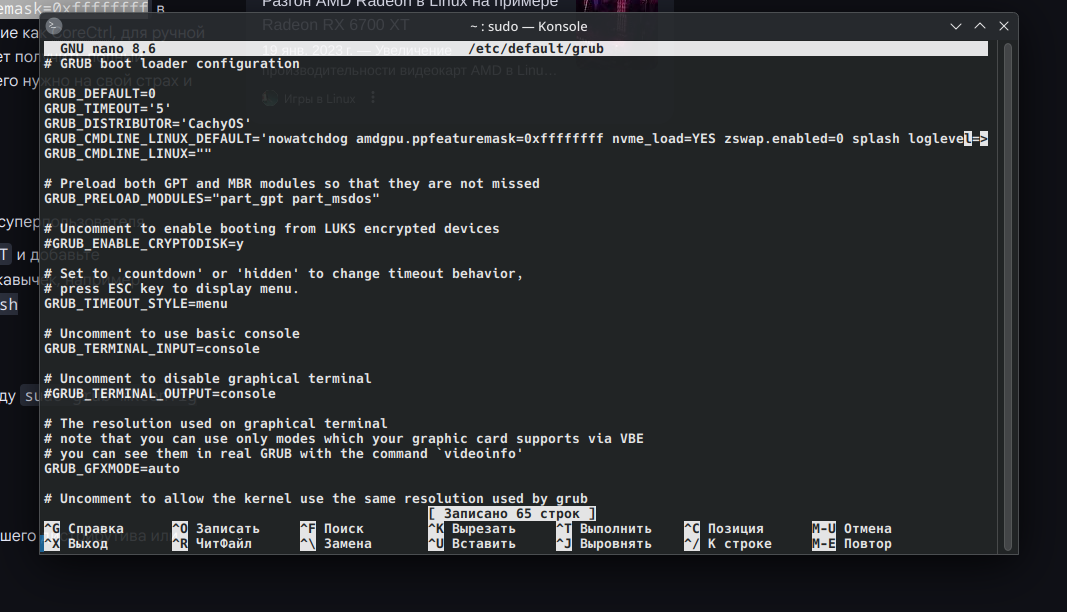Click the M-U Отмена shortcut
Screen dimensions: 1067x612
click(x=852, y=528)
